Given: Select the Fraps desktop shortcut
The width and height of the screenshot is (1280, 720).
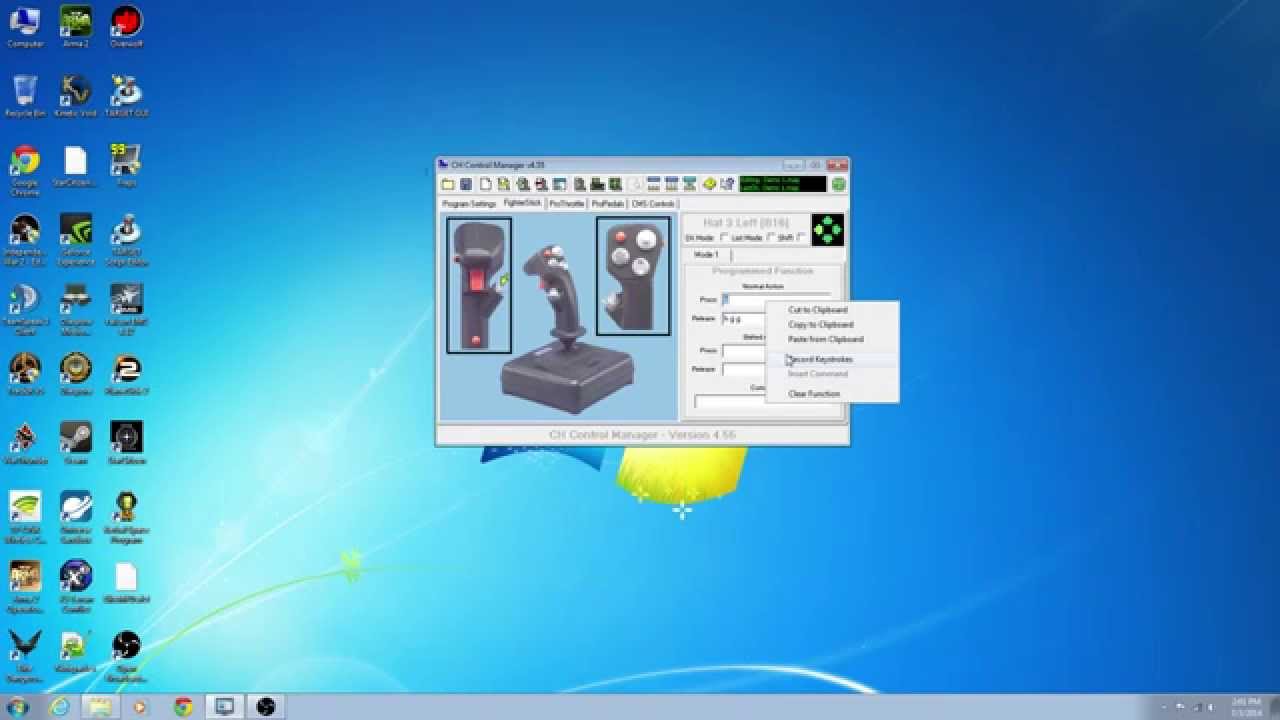Looking at the screenshot, I should tap(126, 166).
